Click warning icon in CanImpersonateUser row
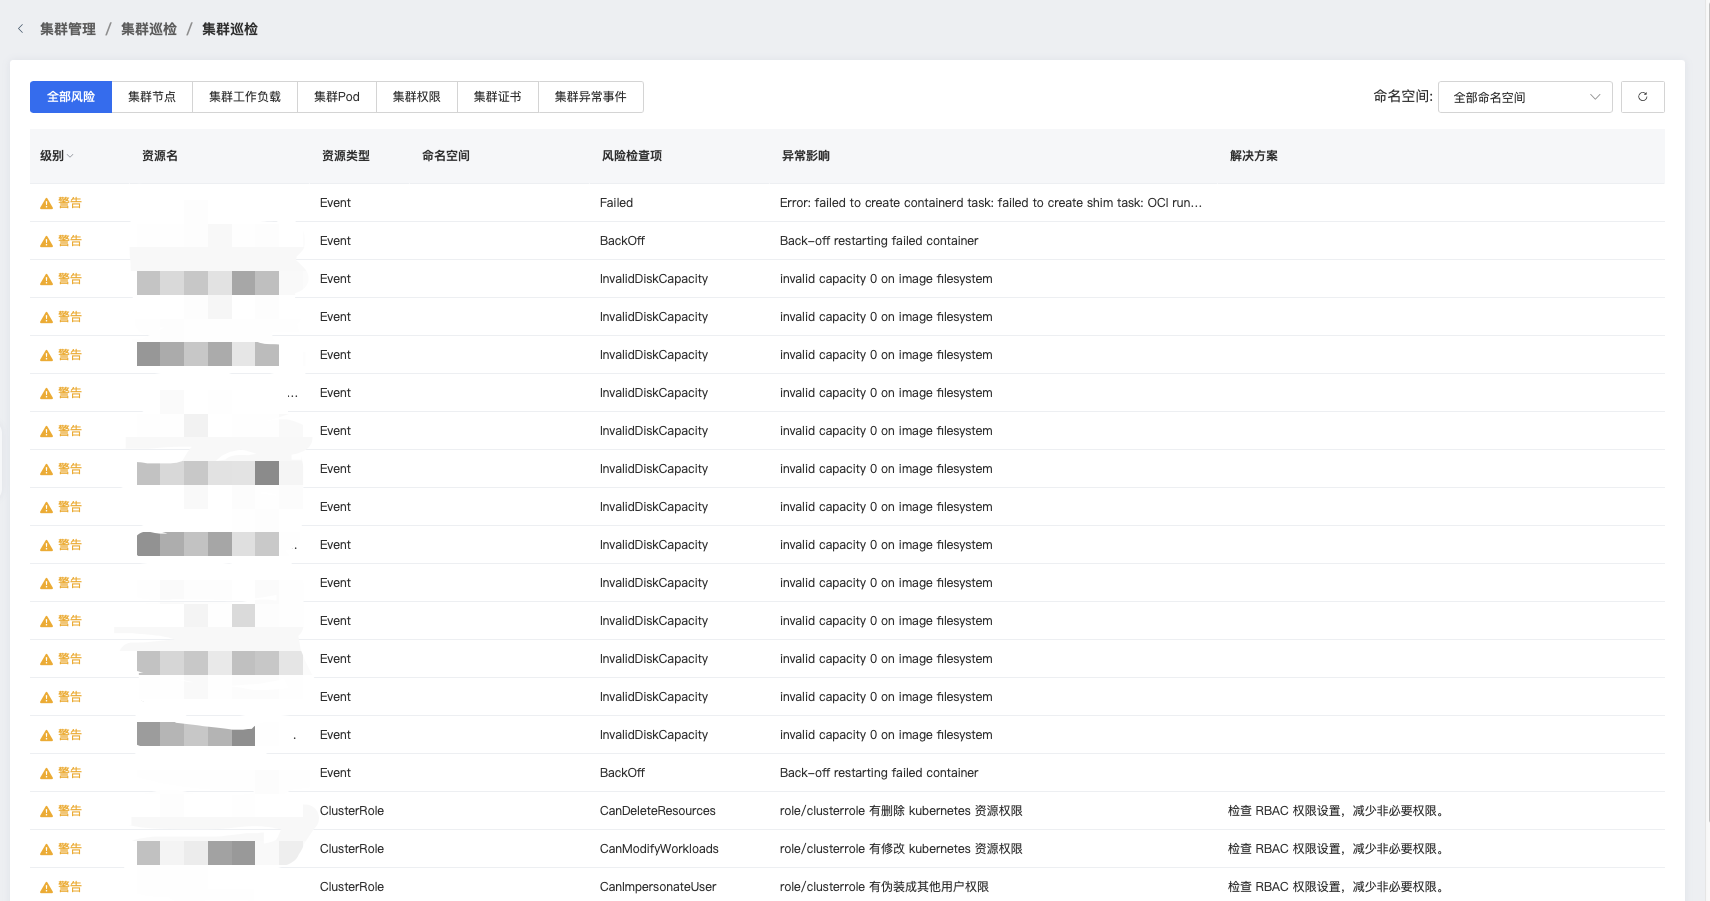The width and height of the screenshot is (1710, 901). (46, 888)
